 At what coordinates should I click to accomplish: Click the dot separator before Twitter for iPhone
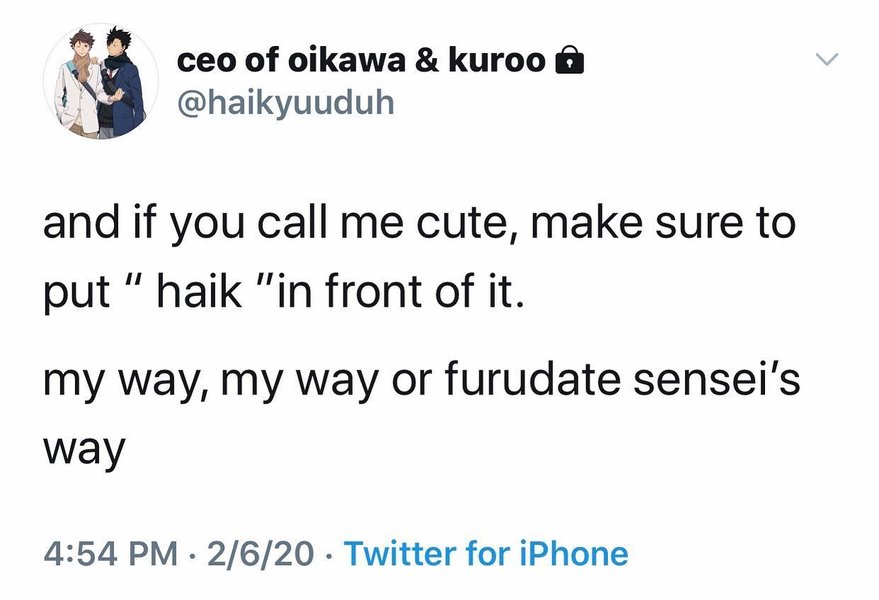click(x=332, y=554)
